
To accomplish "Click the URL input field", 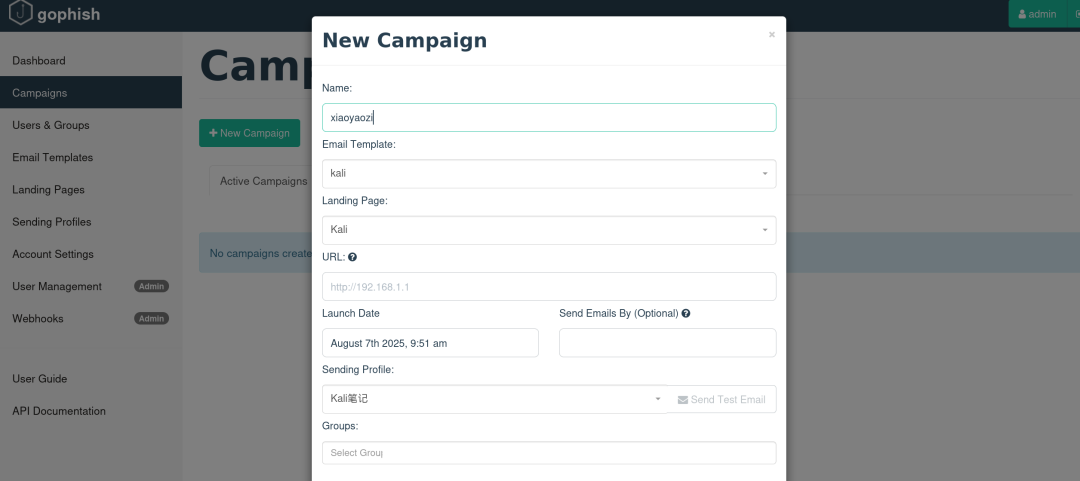I will pyautogui.click(x=549, y=287).
